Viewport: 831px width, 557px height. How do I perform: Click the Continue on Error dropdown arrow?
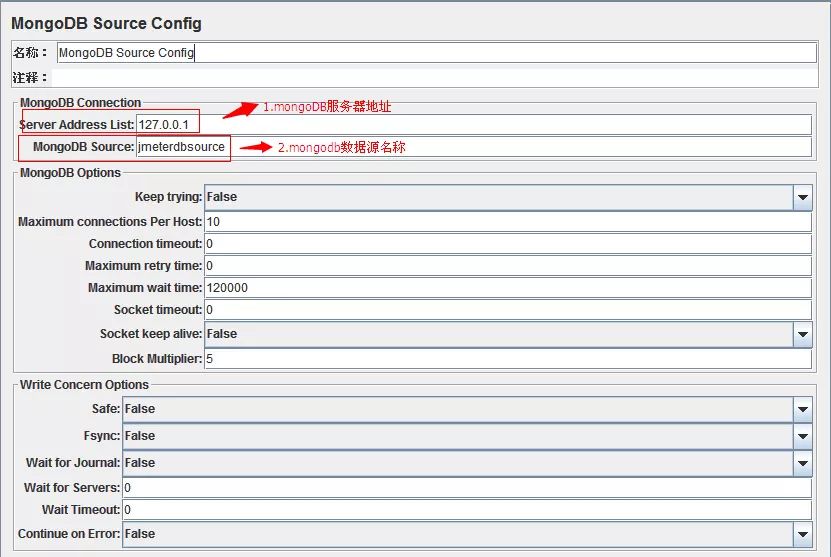click(x=802, y=534)
